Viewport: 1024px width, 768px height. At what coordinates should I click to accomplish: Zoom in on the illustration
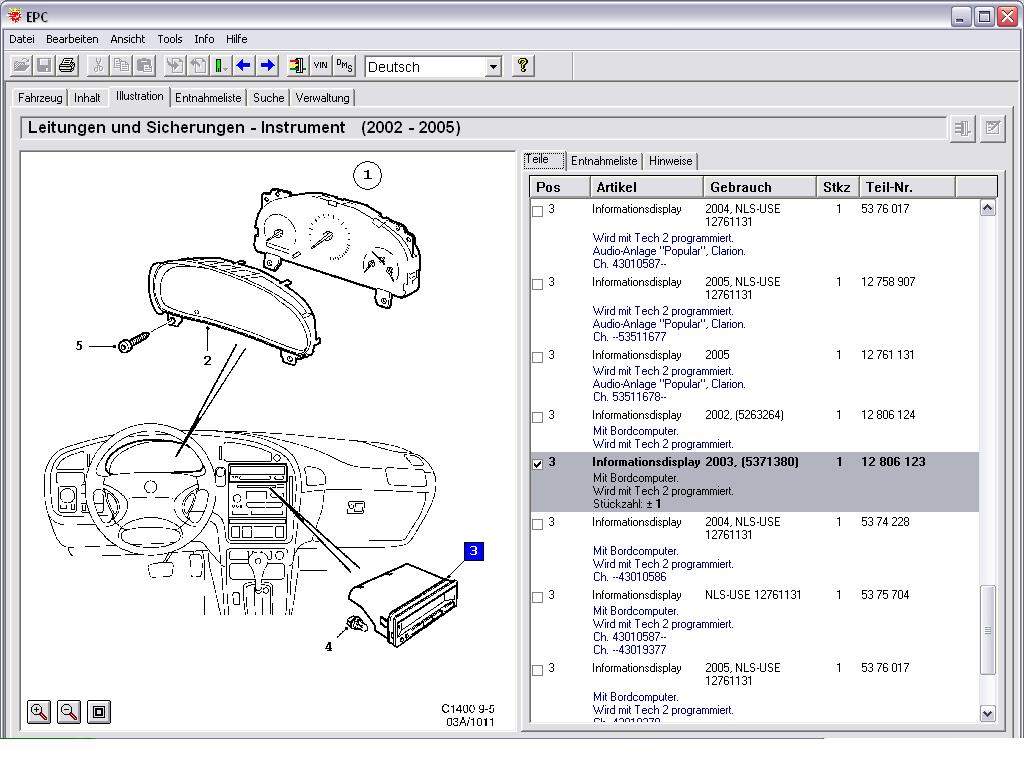click(39, 711)
